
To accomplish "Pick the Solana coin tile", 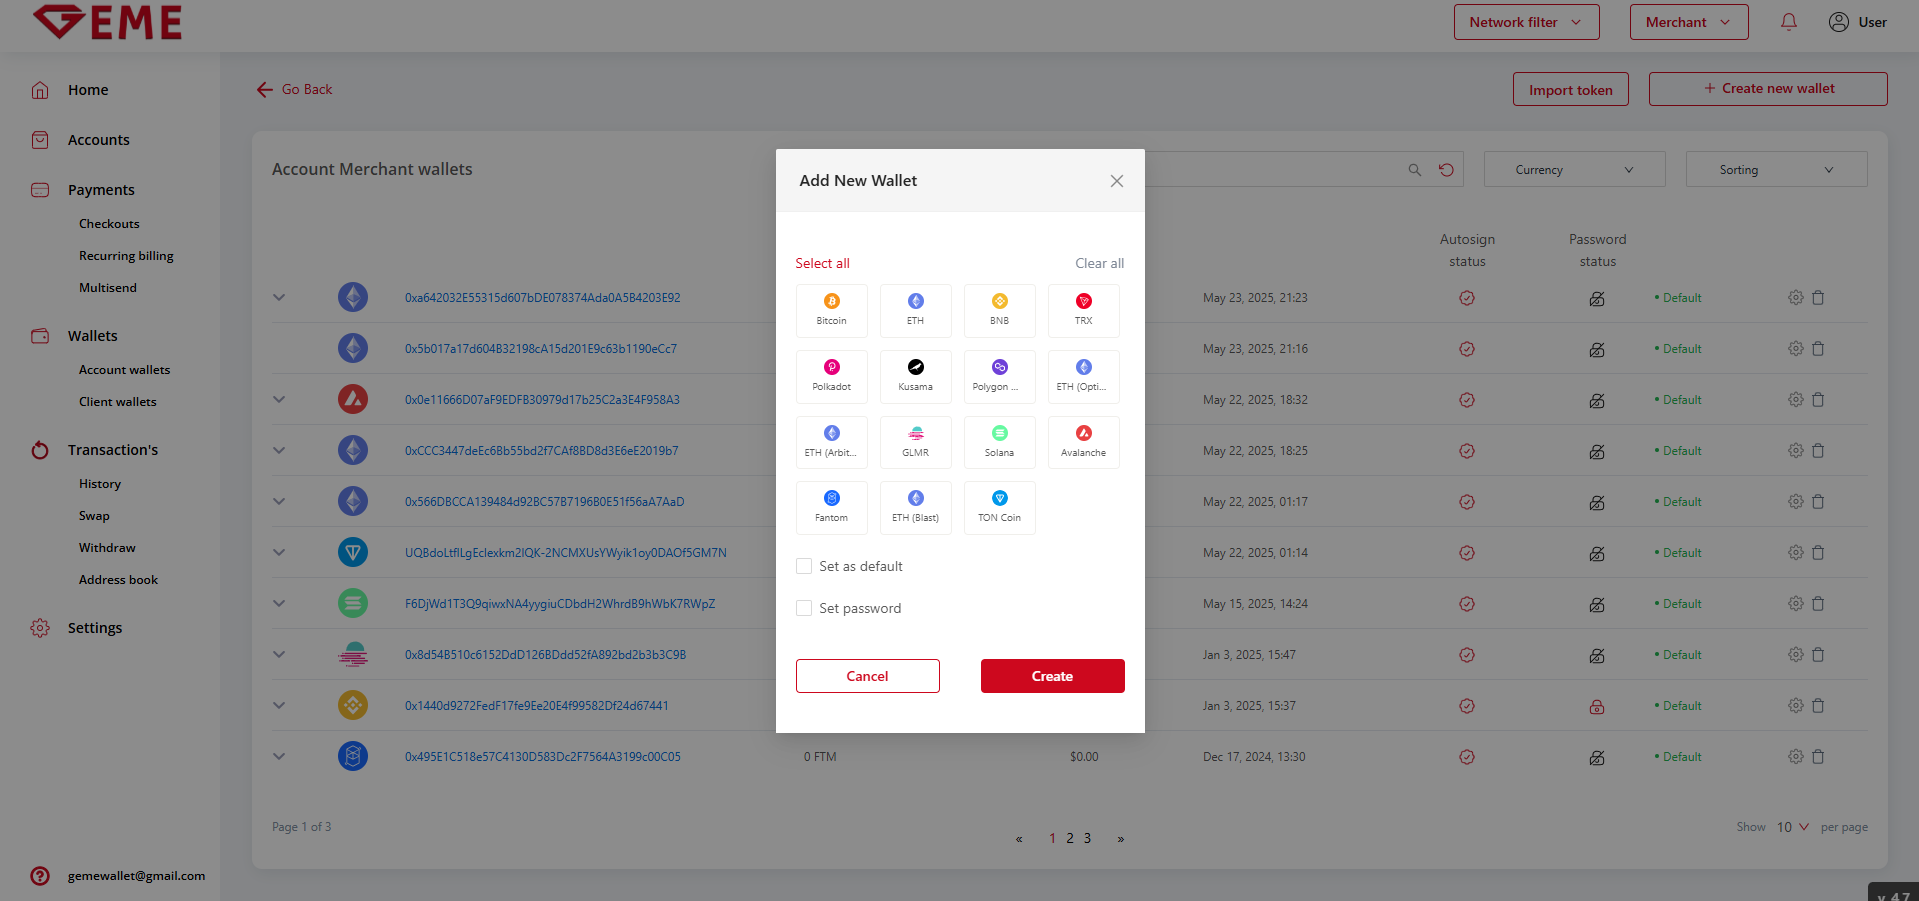I will click(999, 442).
